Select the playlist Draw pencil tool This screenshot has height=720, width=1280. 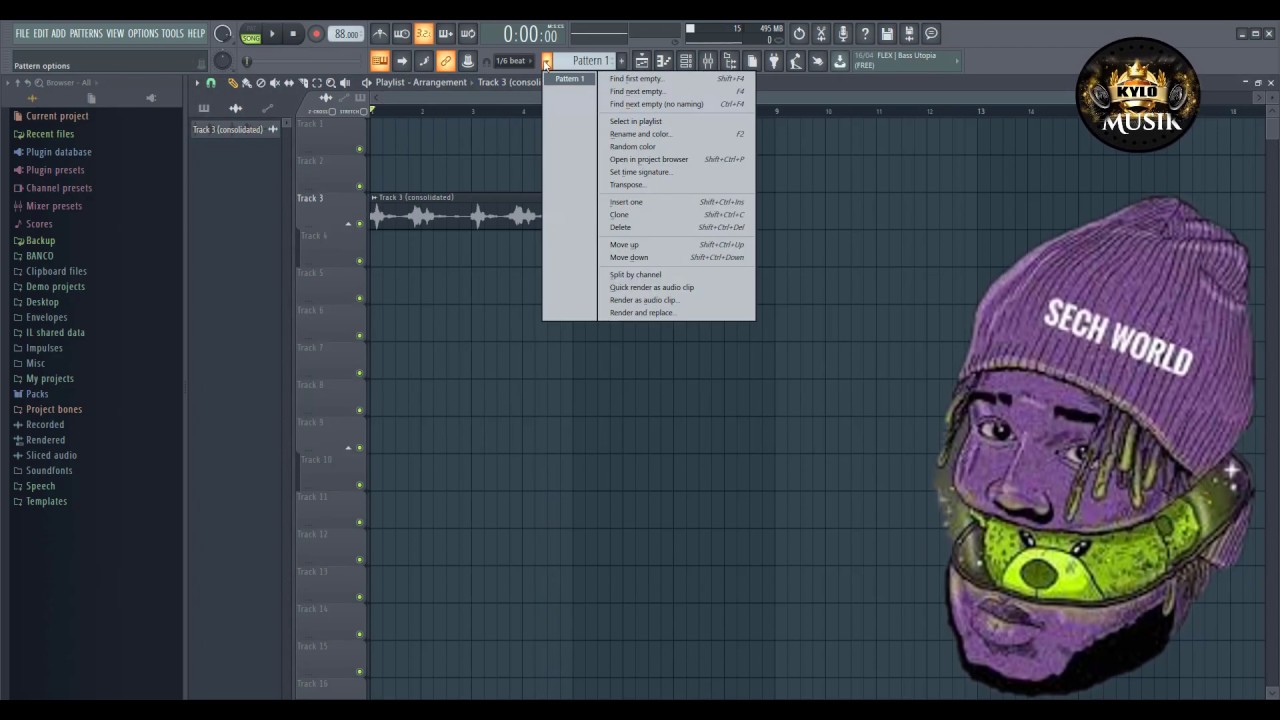pos(233,83)
